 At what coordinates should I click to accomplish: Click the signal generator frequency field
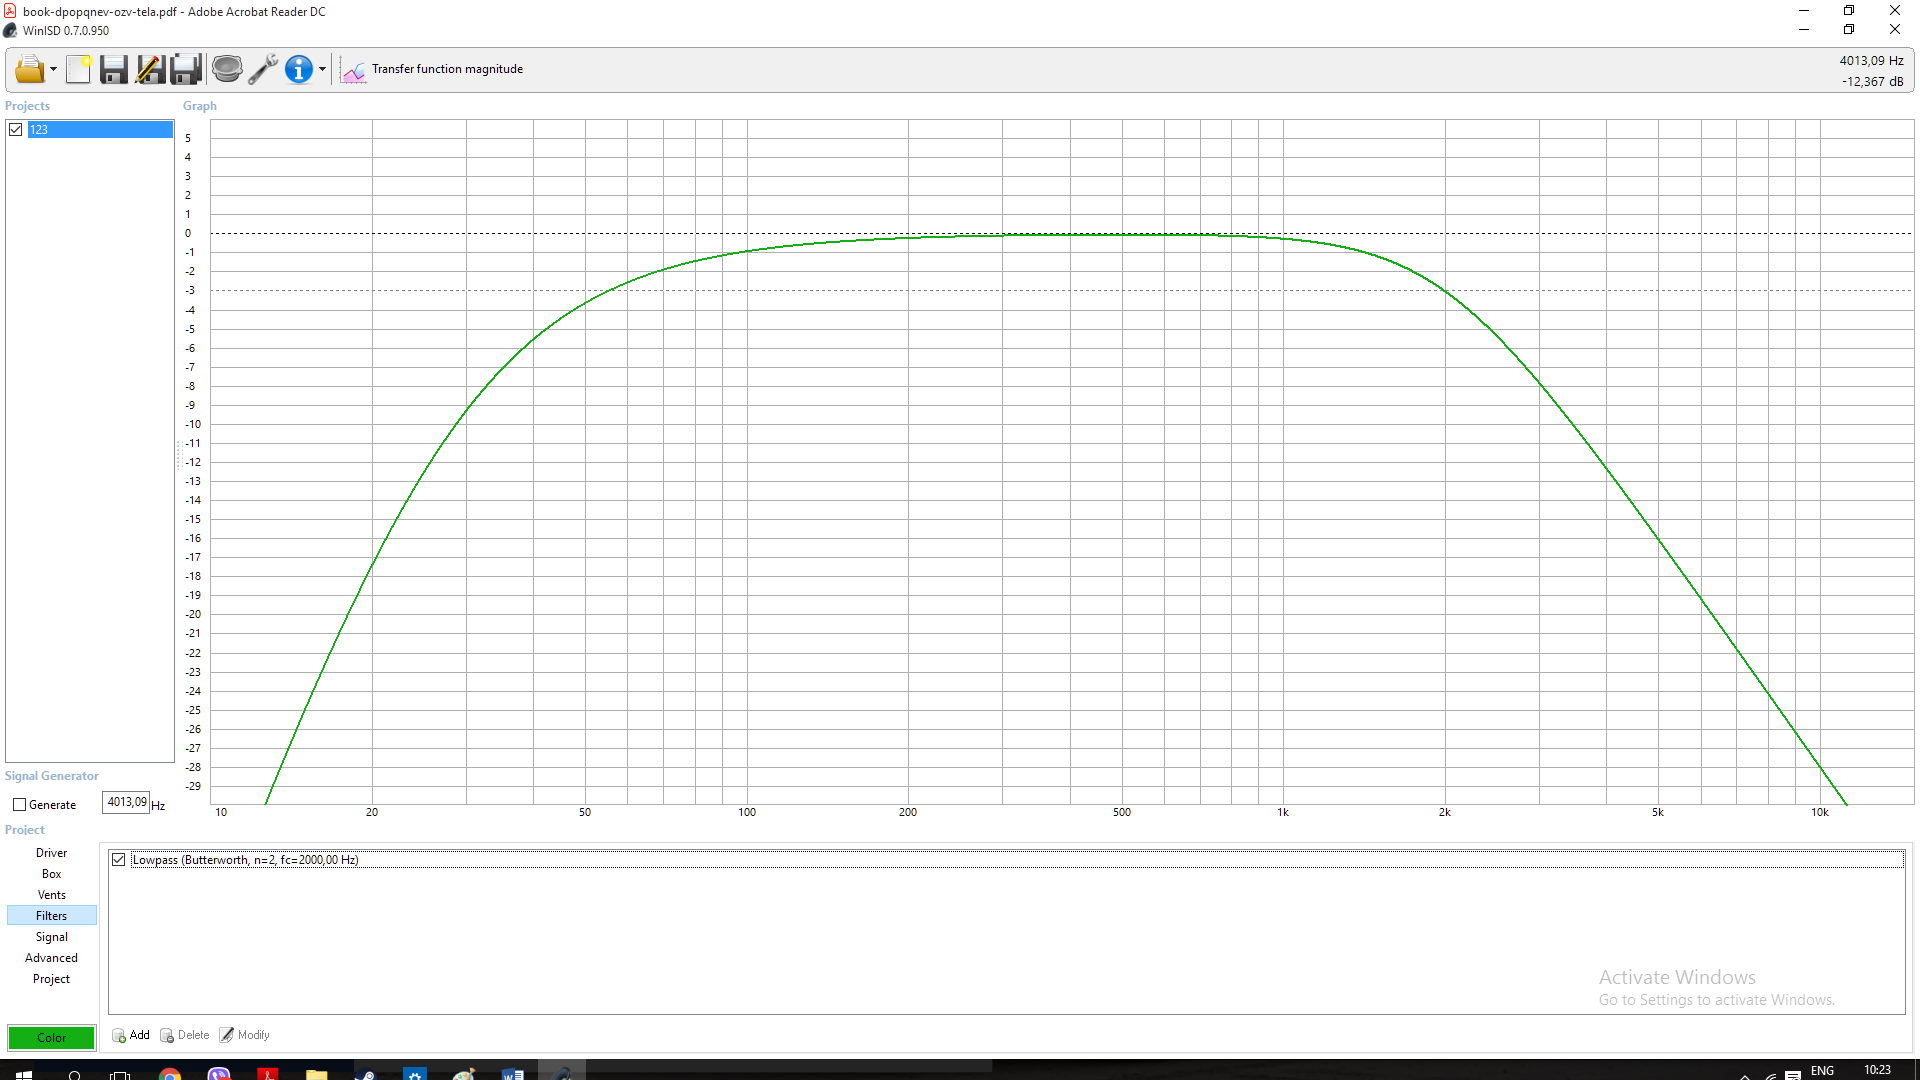[x=126, y=802]
